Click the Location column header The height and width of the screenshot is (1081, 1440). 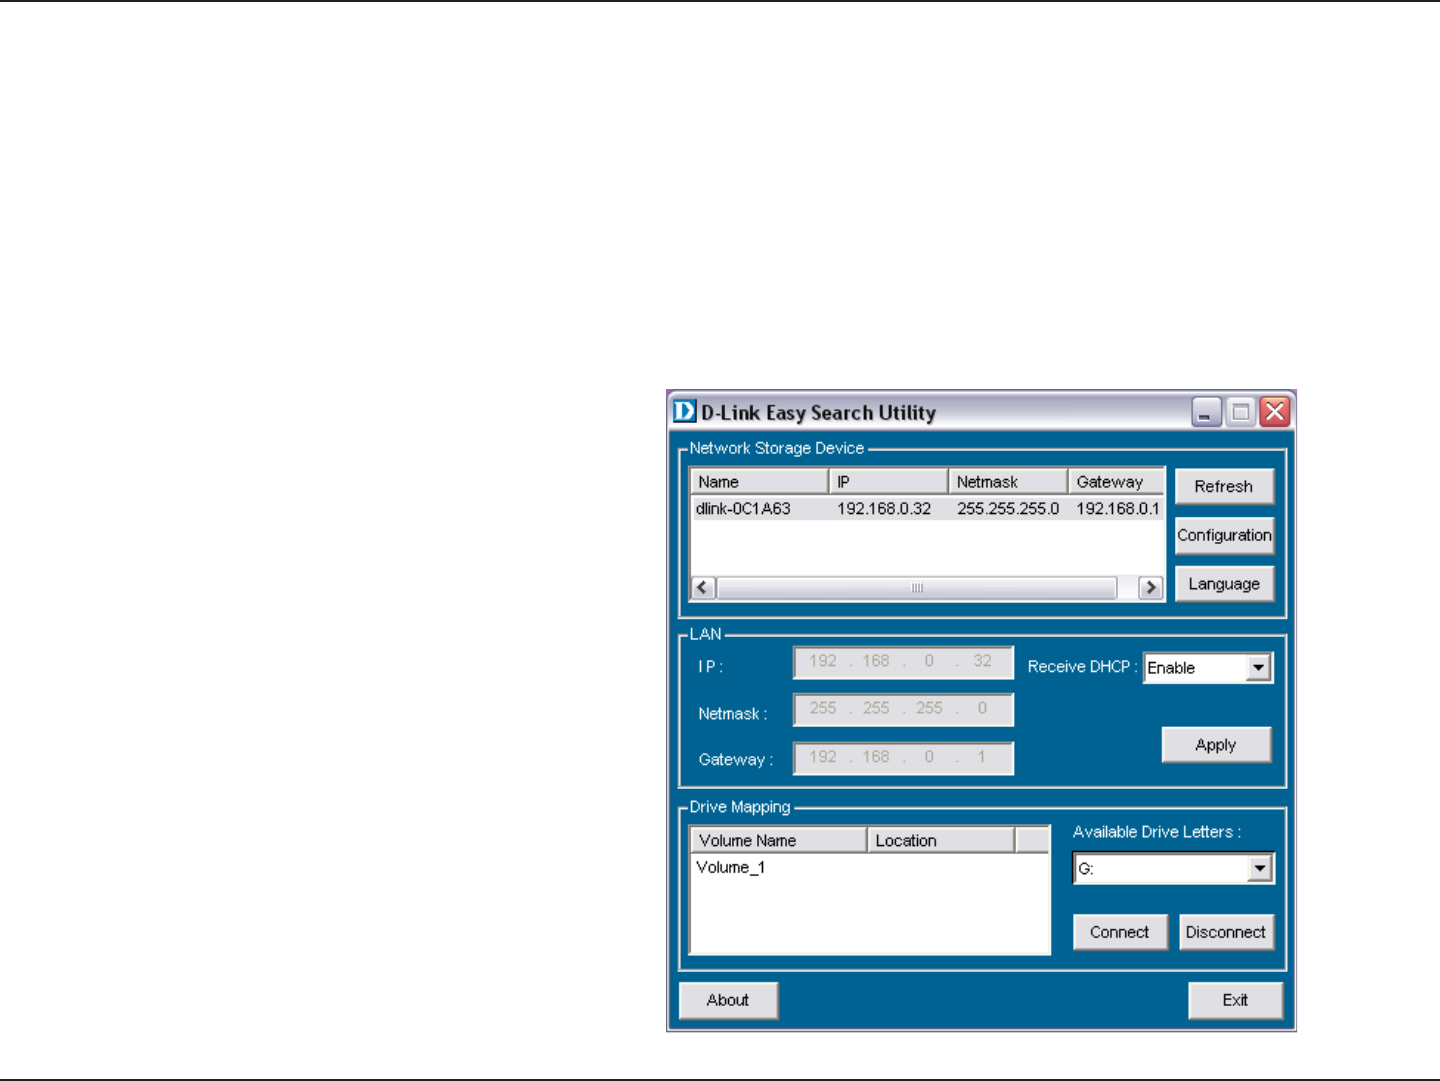(x=941, y=840)
